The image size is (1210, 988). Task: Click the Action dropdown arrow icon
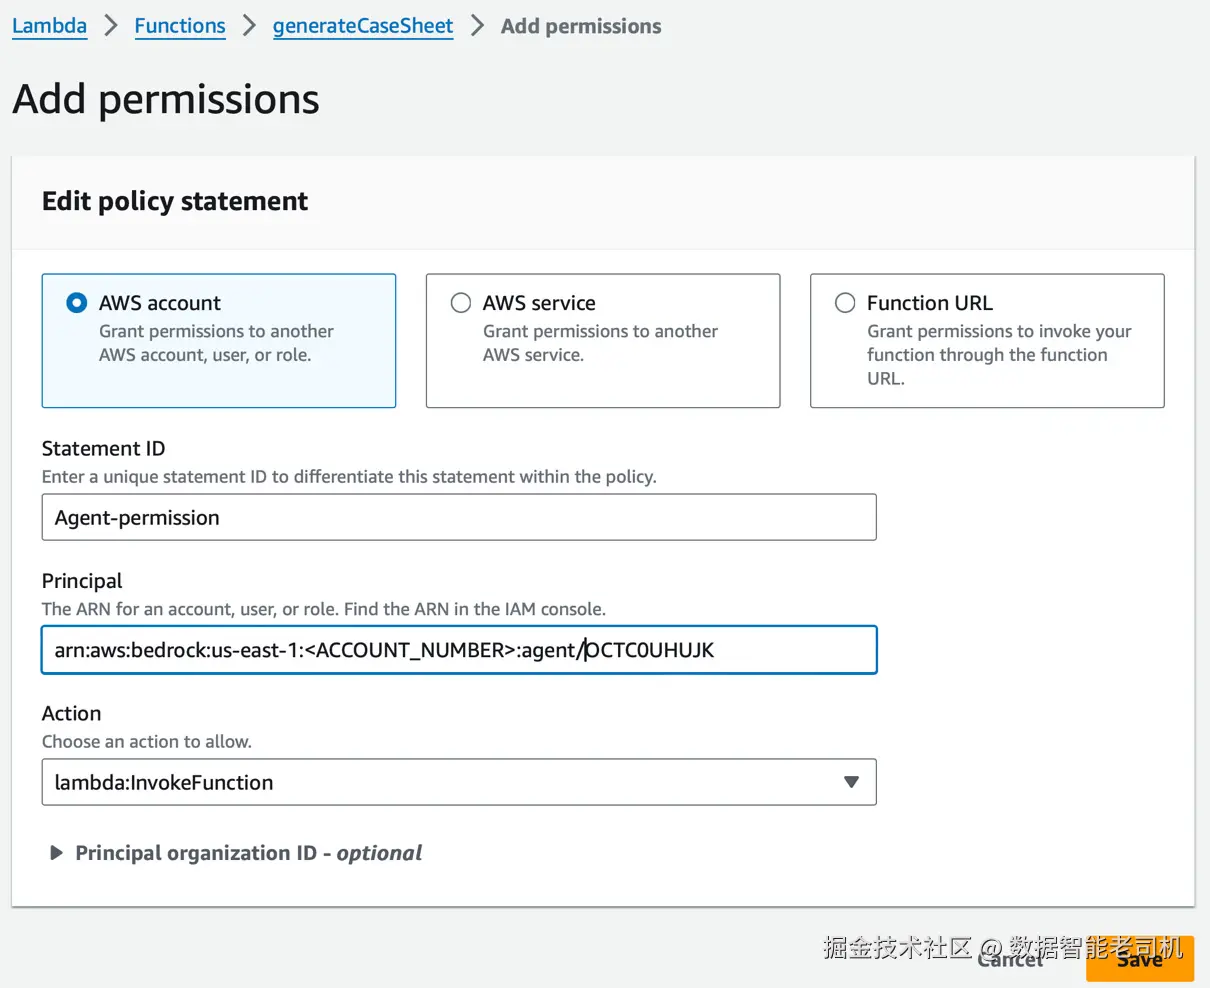click(851, 782)
